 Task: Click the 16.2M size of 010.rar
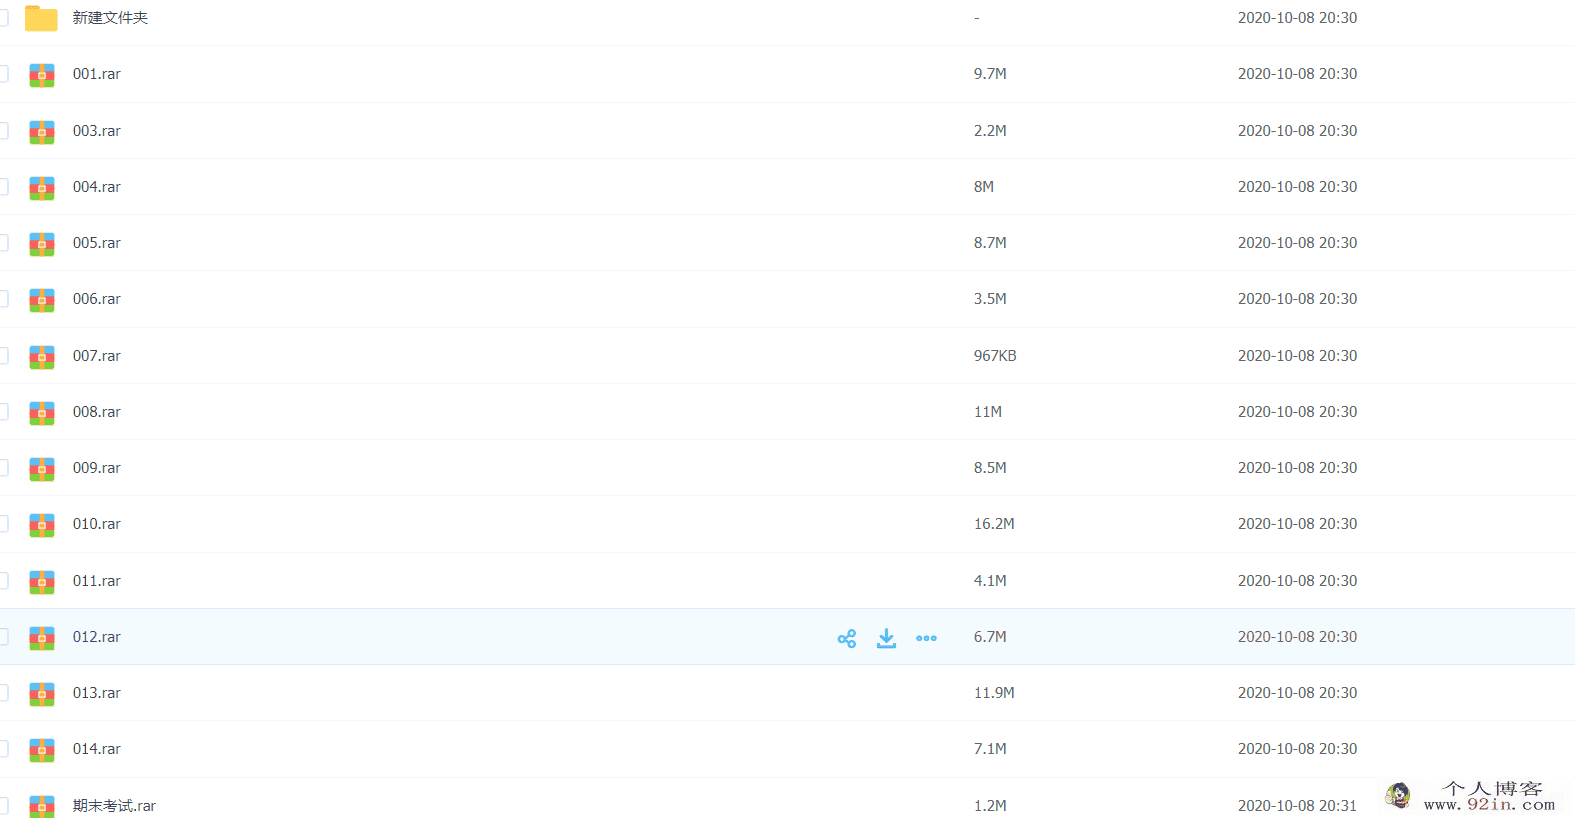(994, 524)
